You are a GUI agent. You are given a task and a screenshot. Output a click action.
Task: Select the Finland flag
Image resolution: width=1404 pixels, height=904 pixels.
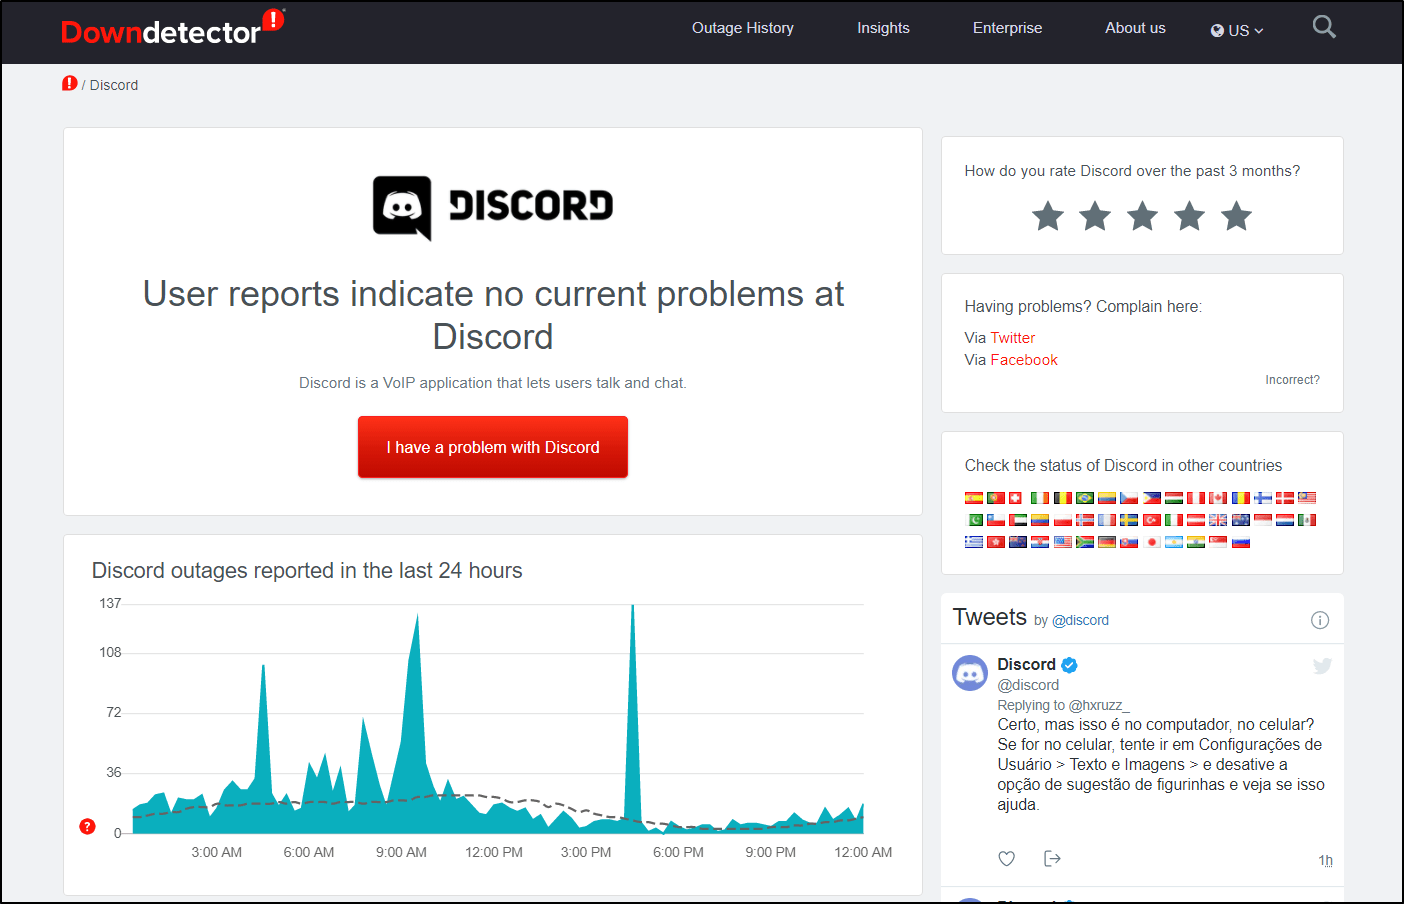point(1263,497)
